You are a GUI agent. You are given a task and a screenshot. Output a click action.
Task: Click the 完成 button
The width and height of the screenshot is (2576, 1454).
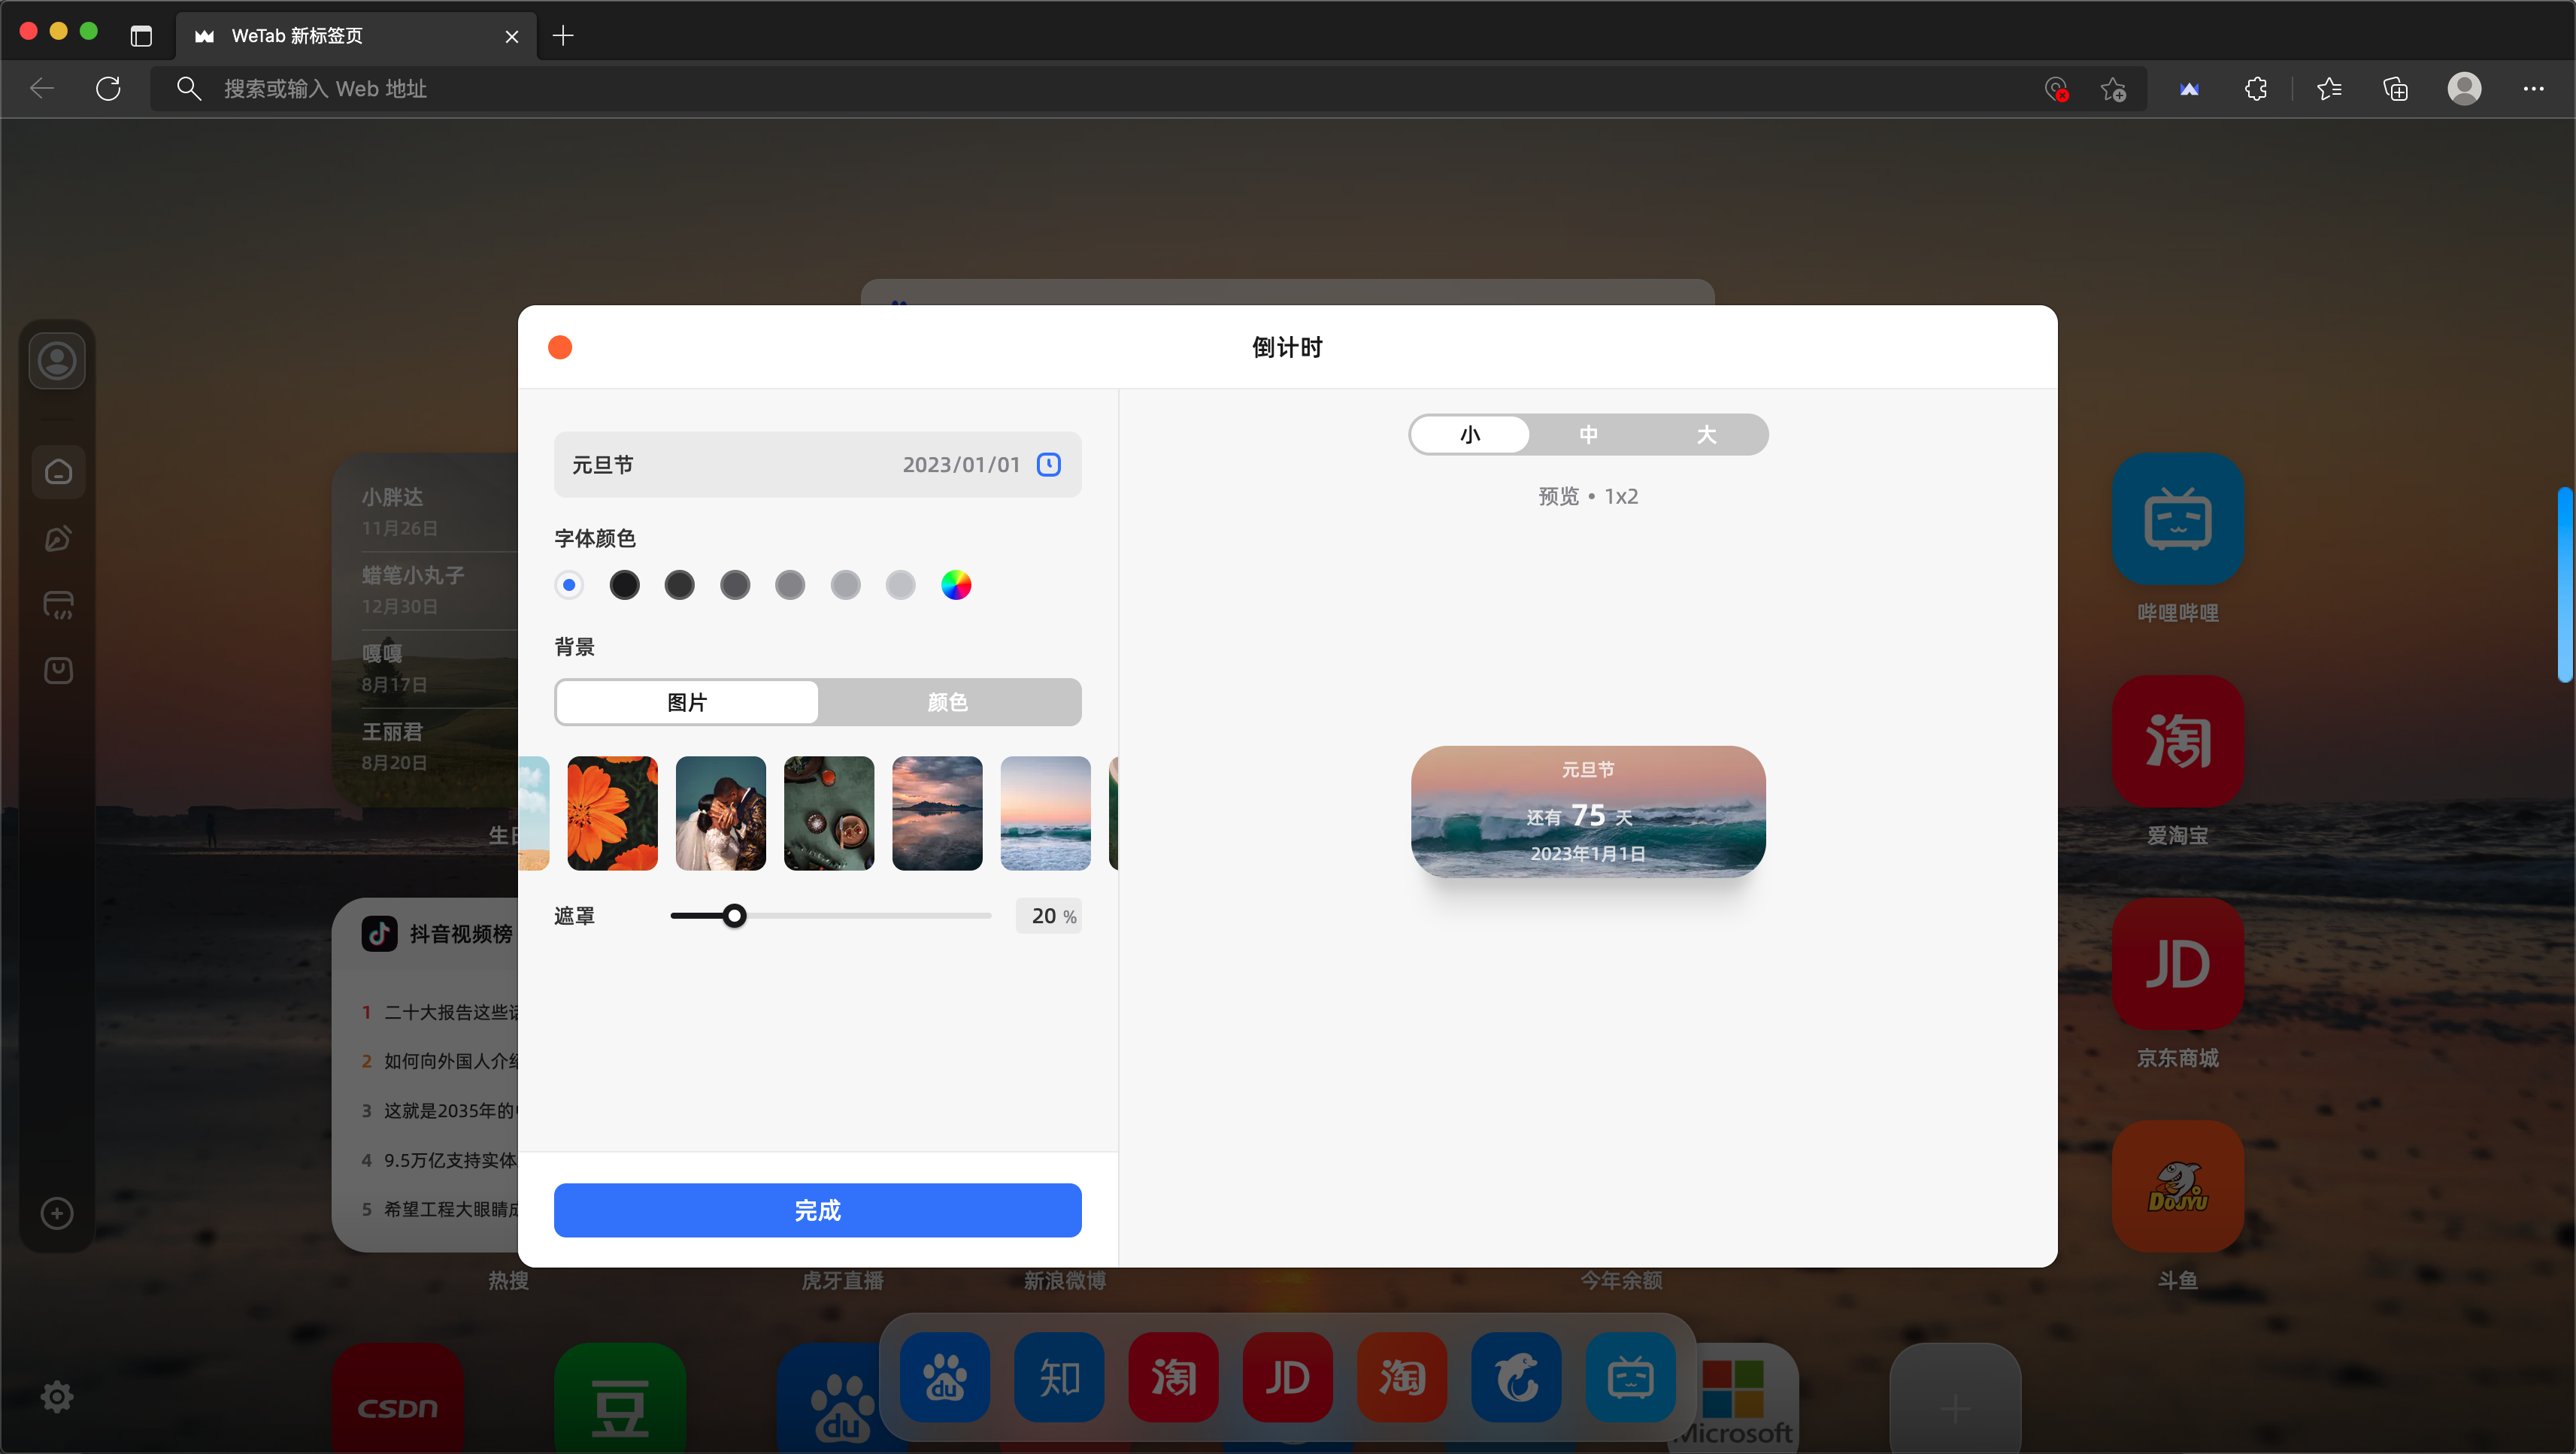click(x=817, y=1210)
